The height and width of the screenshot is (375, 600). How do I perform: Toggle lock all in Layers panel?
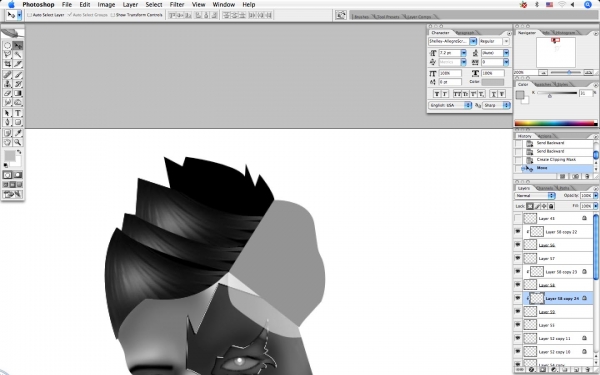(x=551, y=206)
